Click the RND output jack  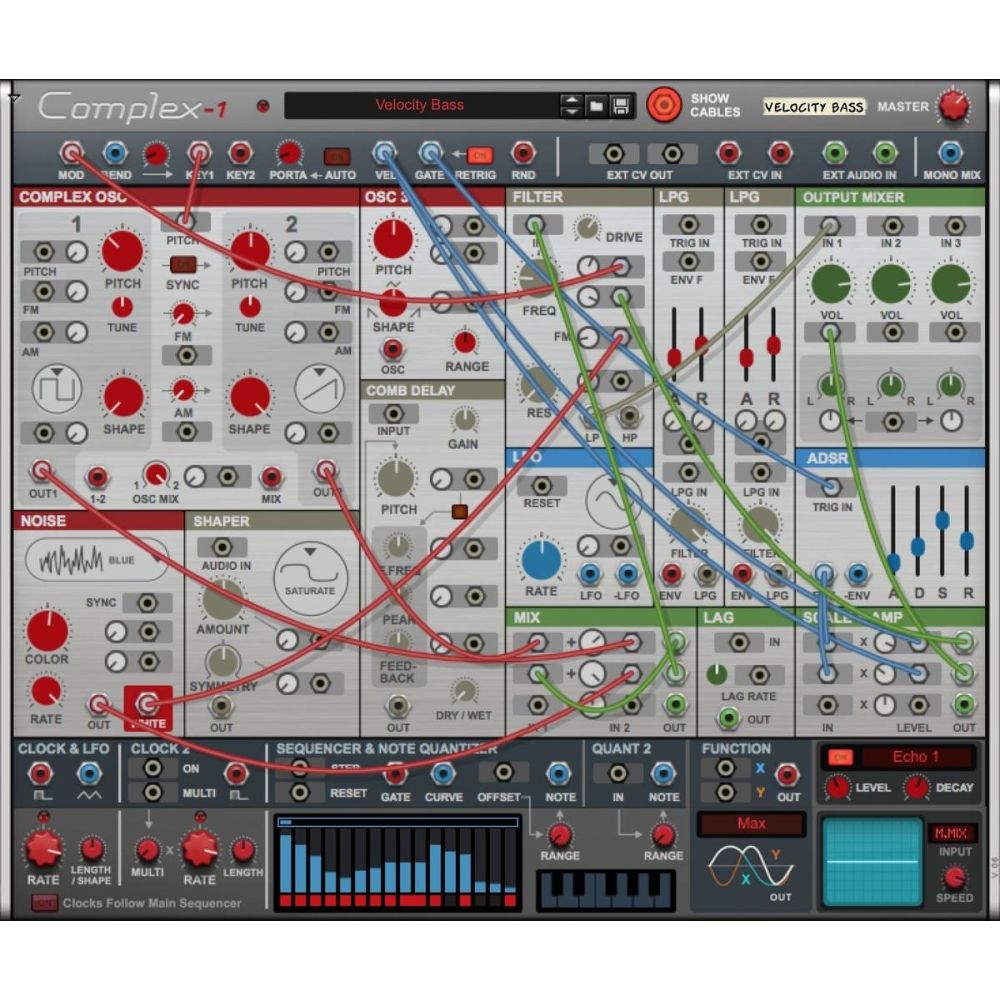click(x=523, y=153)
